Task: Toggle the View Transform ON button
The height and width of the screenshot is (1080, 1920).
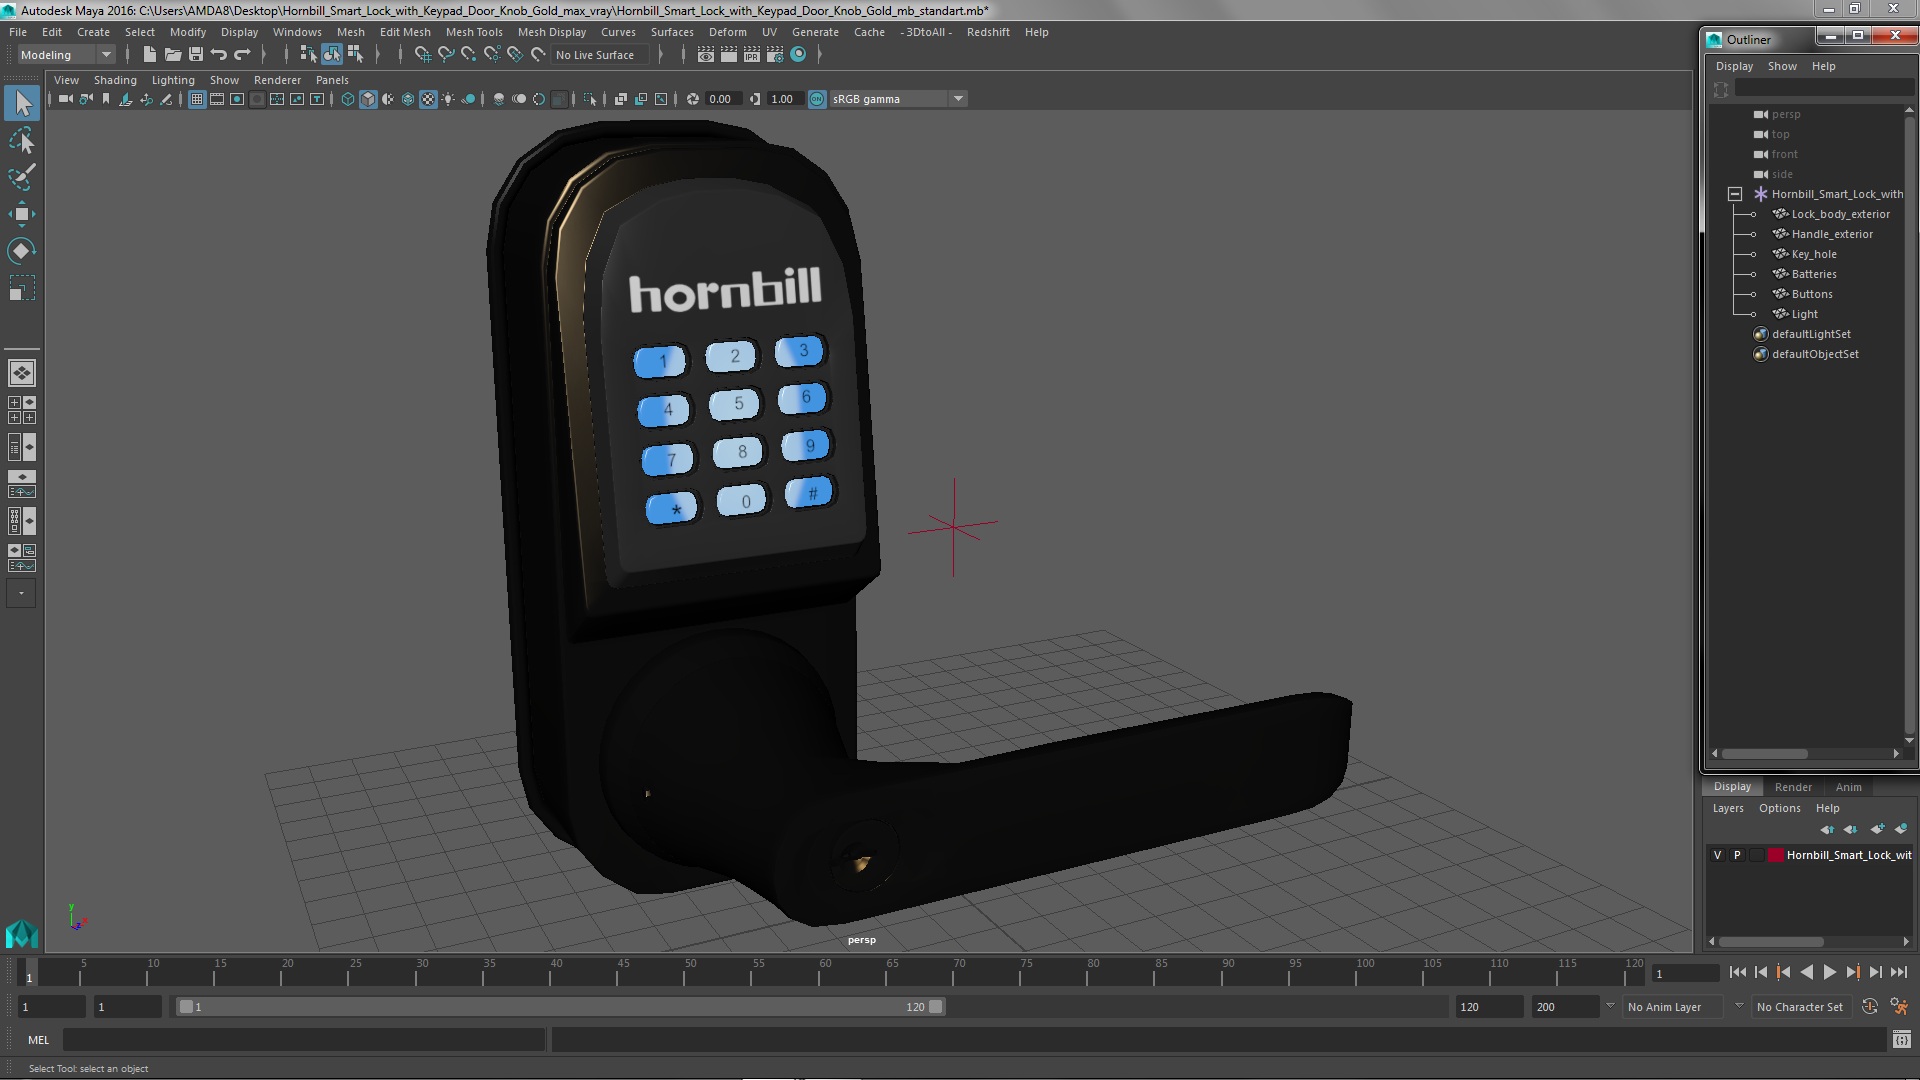Action: click(817, 99)
